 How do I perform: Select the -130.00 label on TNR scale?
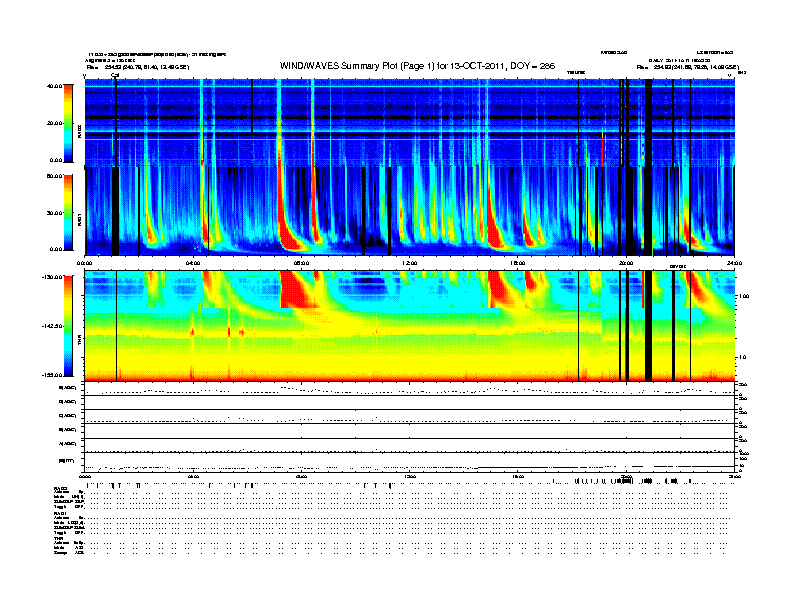tap(53, 277)
